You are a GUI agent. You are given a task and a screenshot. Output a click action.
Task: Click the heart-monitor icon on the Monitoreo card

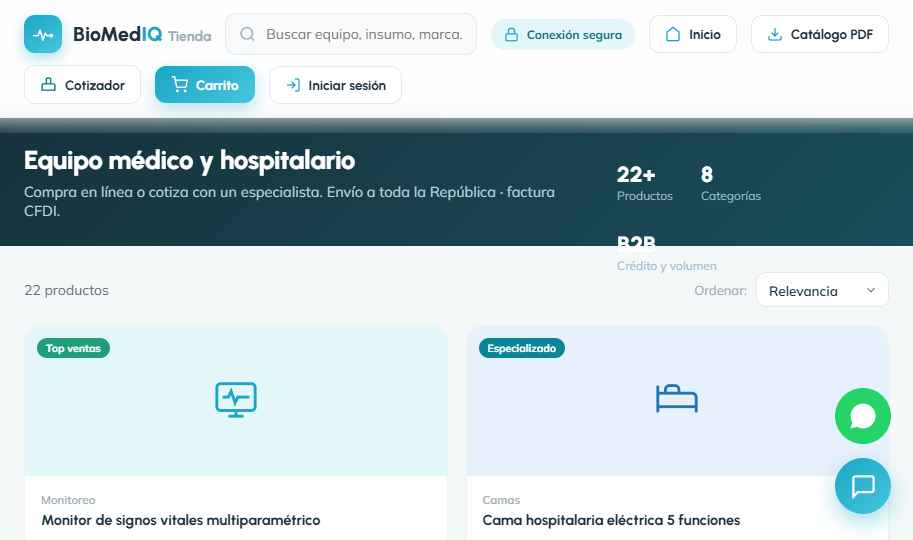[x=236, y=400]
